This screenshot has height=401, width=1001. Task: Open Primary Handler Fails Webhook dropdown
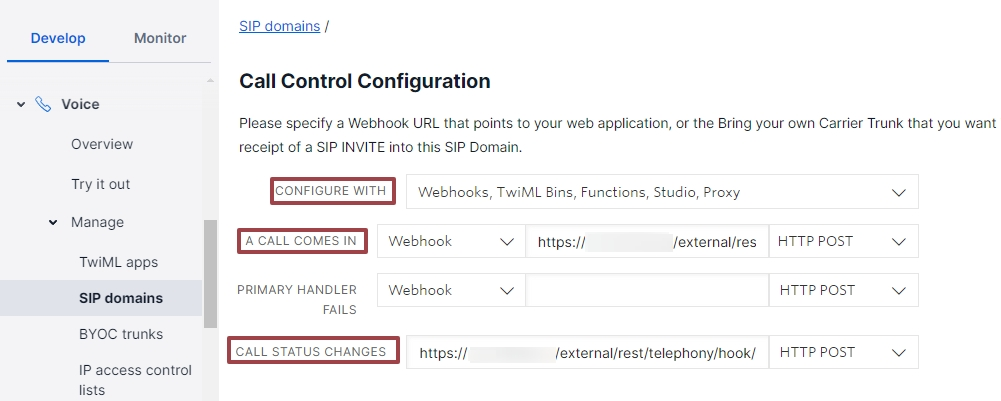click(451, 291)
